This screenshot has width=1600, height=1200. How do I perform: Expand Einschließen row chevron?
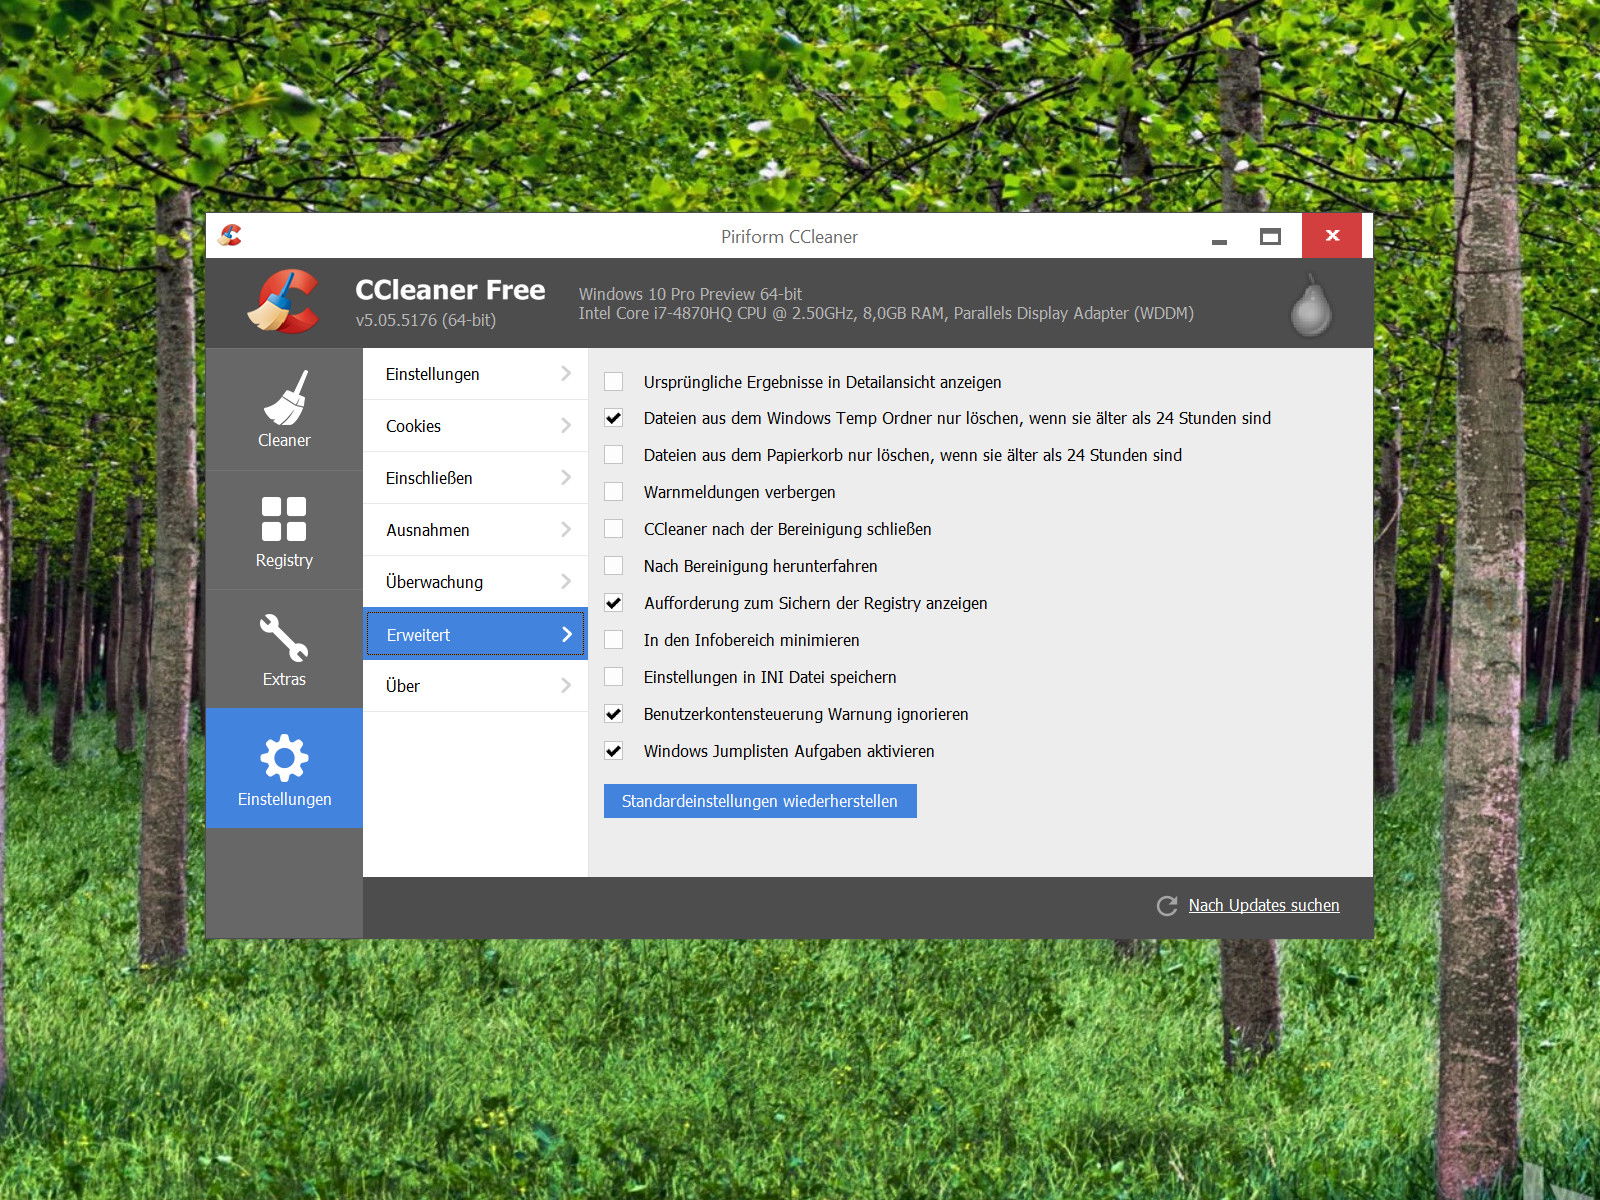[x=566, y=477]
